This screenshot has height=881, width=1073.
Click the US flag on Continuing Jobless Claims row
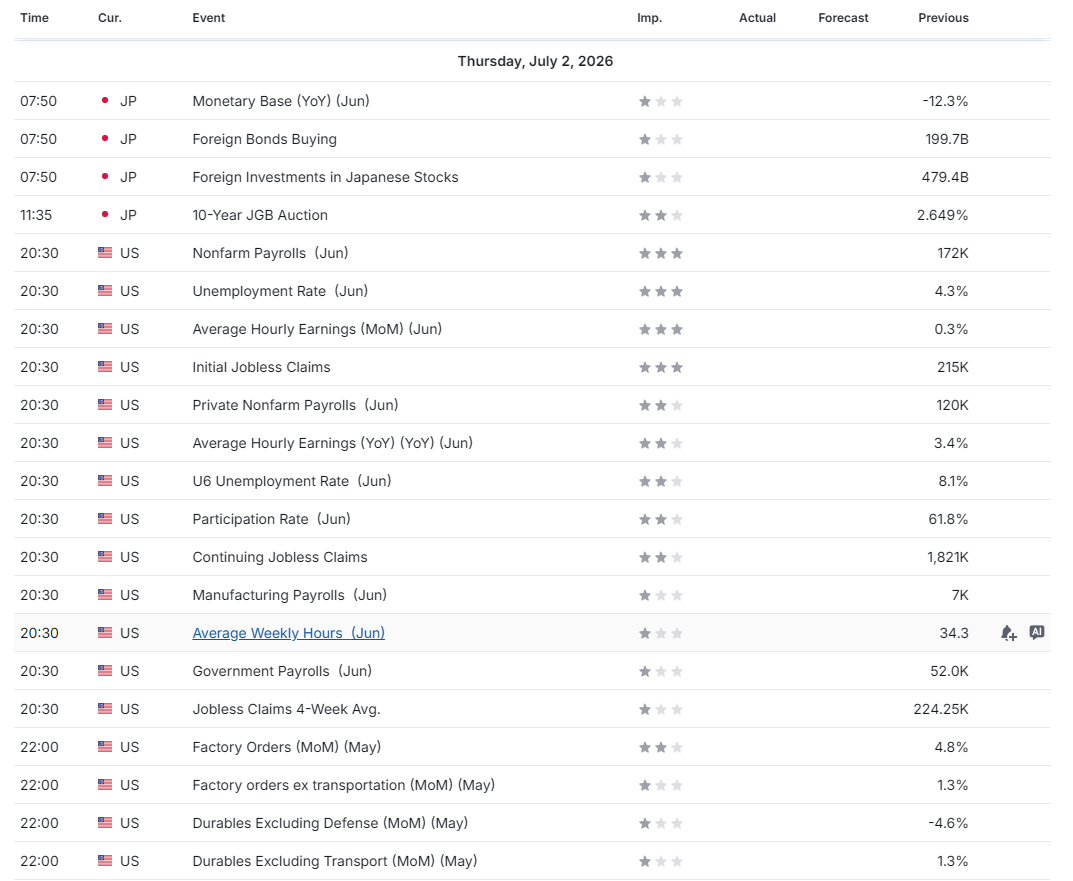point(105,557)
